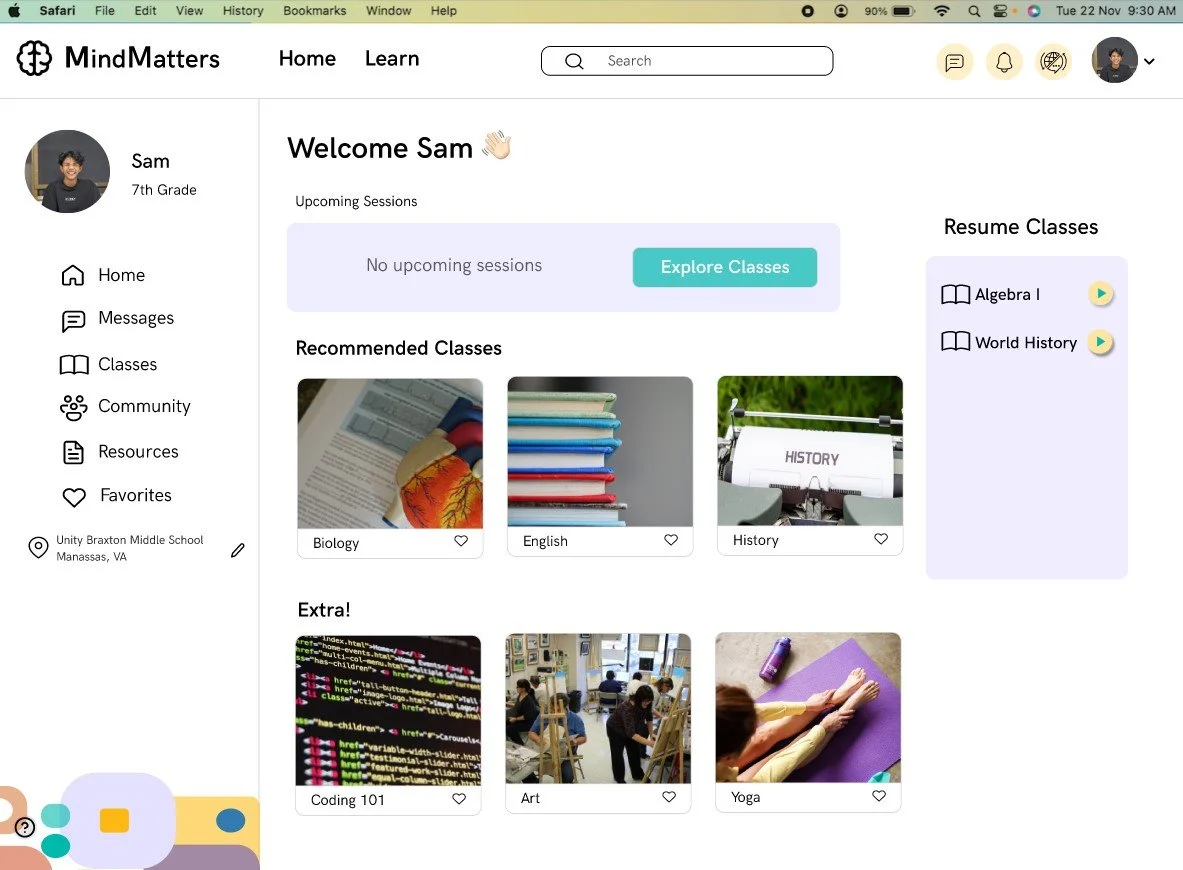
Task: Favorite the Biology class heart
Action: (x=461, y=540)
